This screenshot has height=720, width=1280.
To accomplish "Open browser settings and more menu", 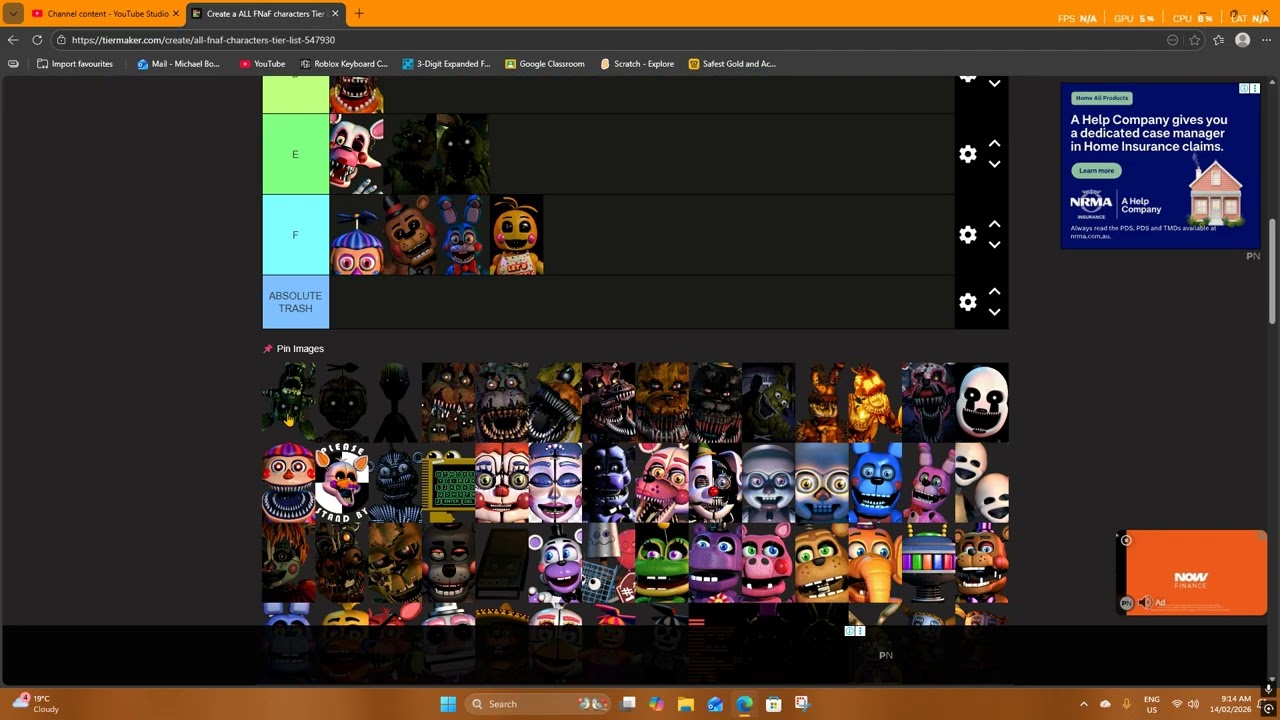I will pos(1265,40).
